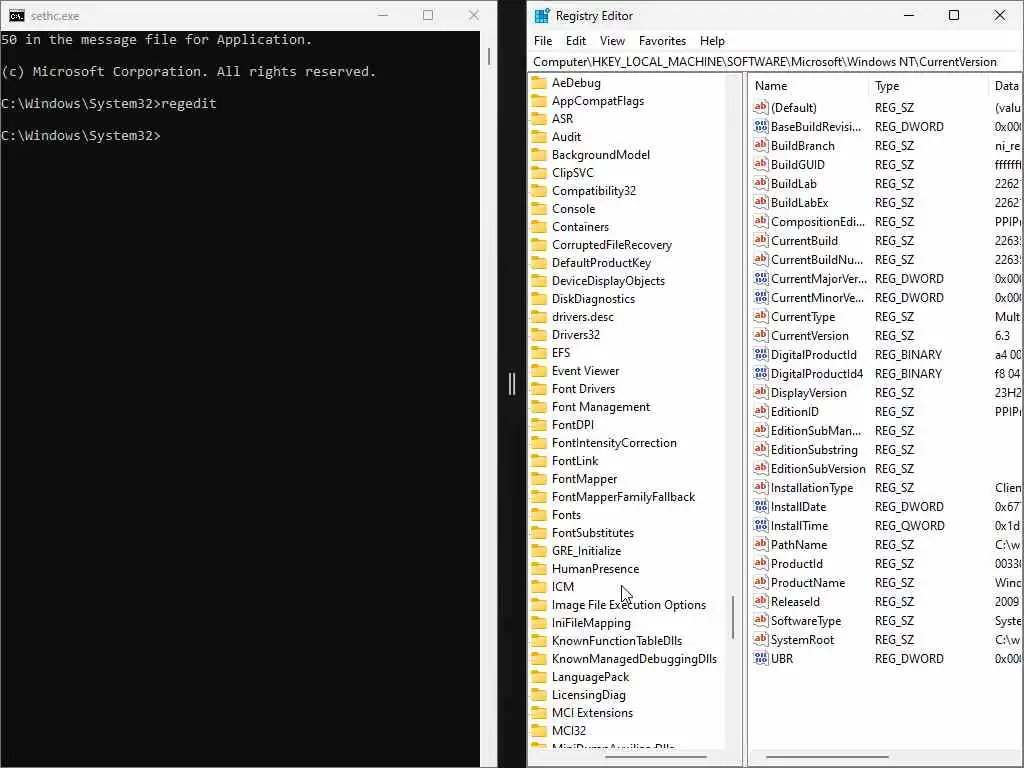Click the tree pane vertical scrollbar thumb
The height and width of the screenshot is (768, 1024).
pyautogui.click(x=733, y=616)
